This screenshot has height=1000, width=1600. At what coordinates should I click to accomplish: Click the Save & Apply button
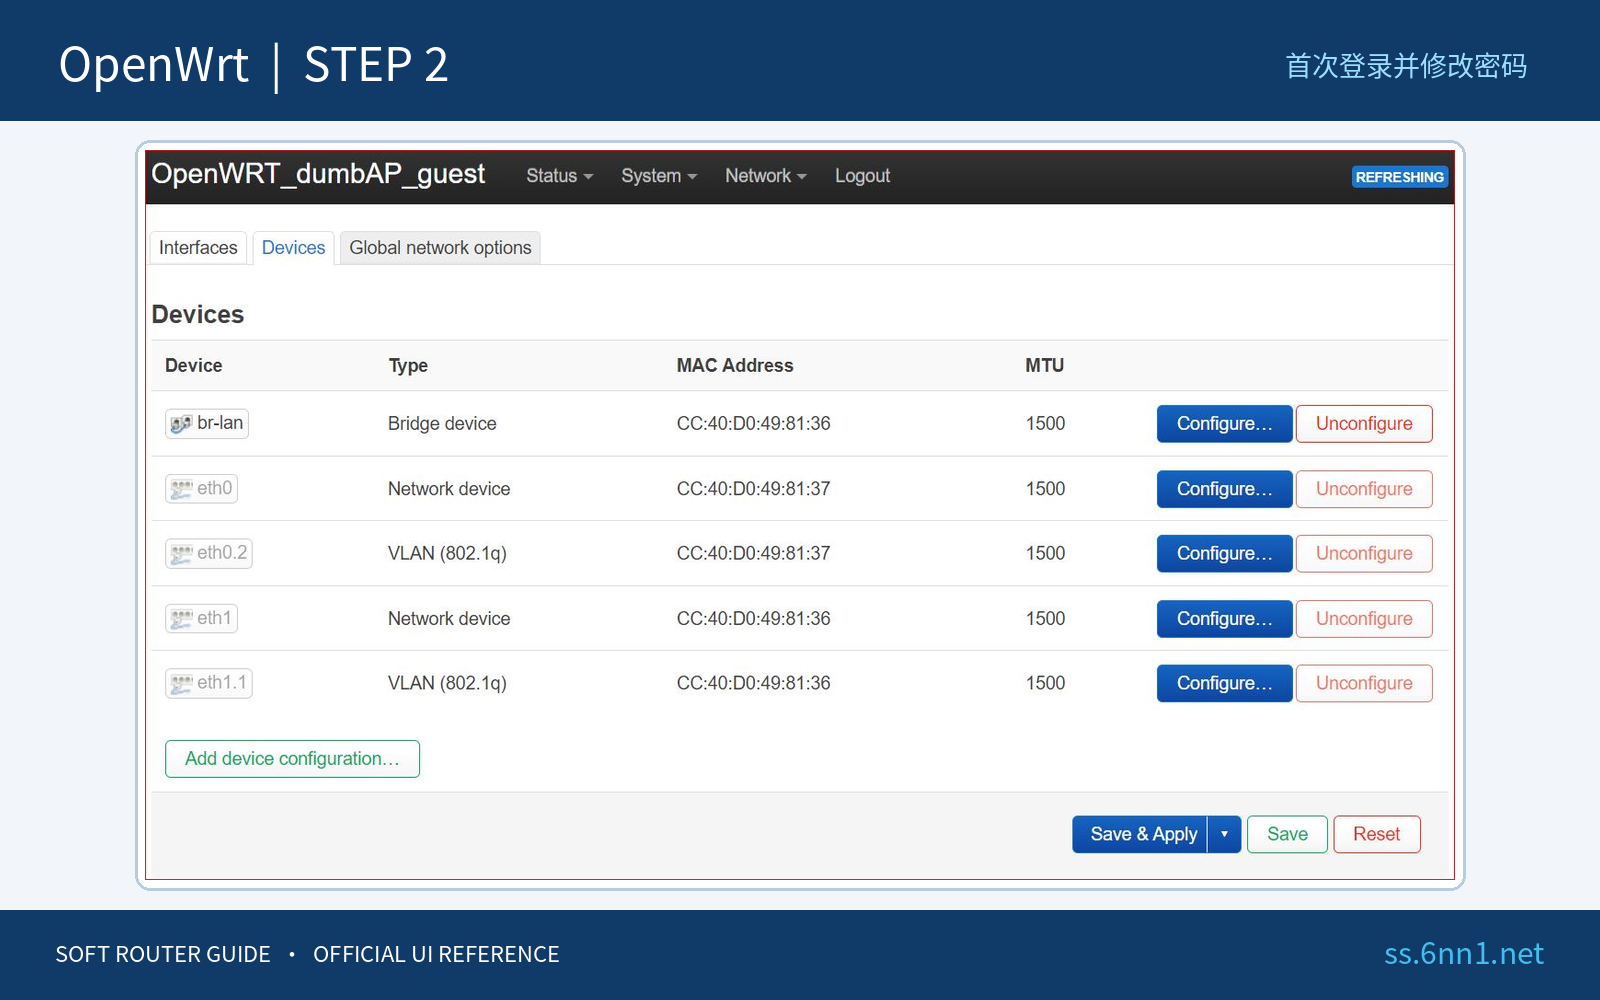1140,834
